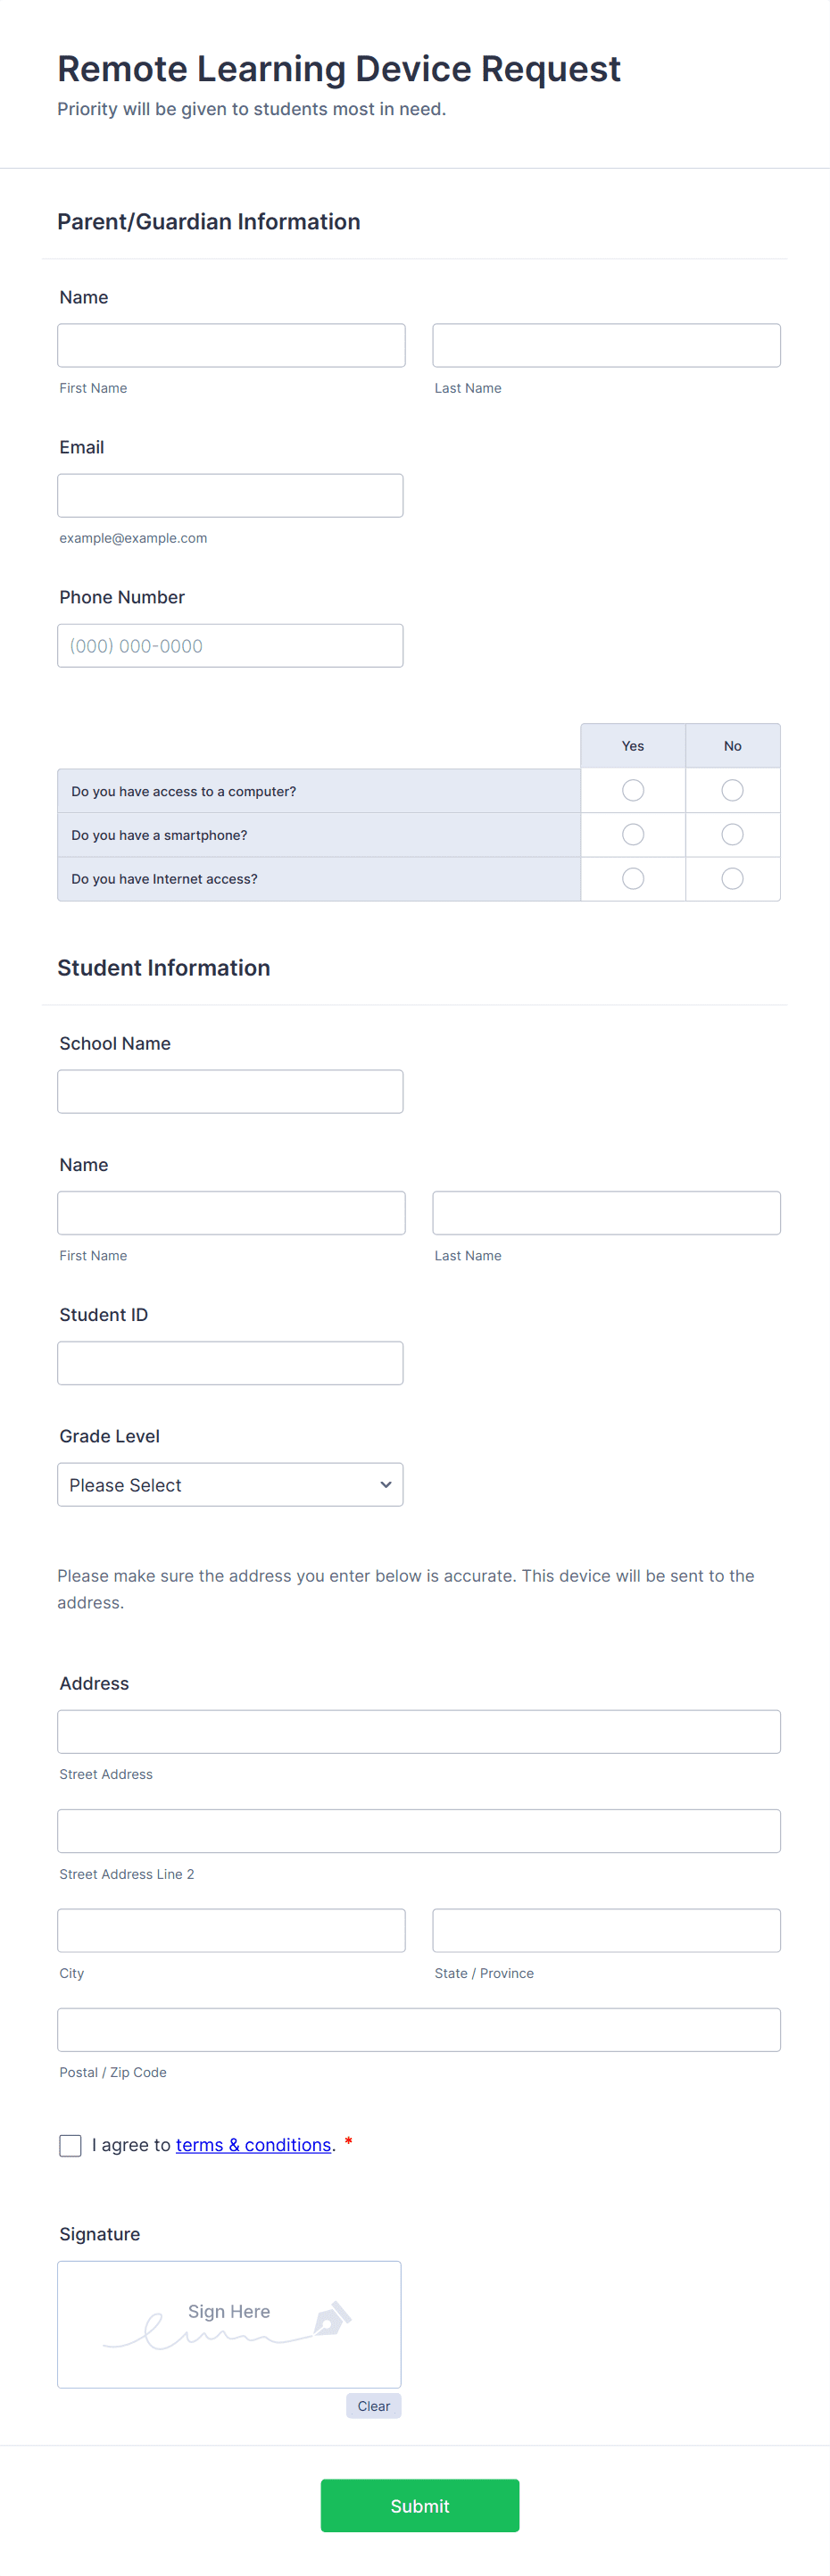The width and height of the screenshot is (830, 2576).
Task: Click the student Last Name field
Action: (605, 1212)
